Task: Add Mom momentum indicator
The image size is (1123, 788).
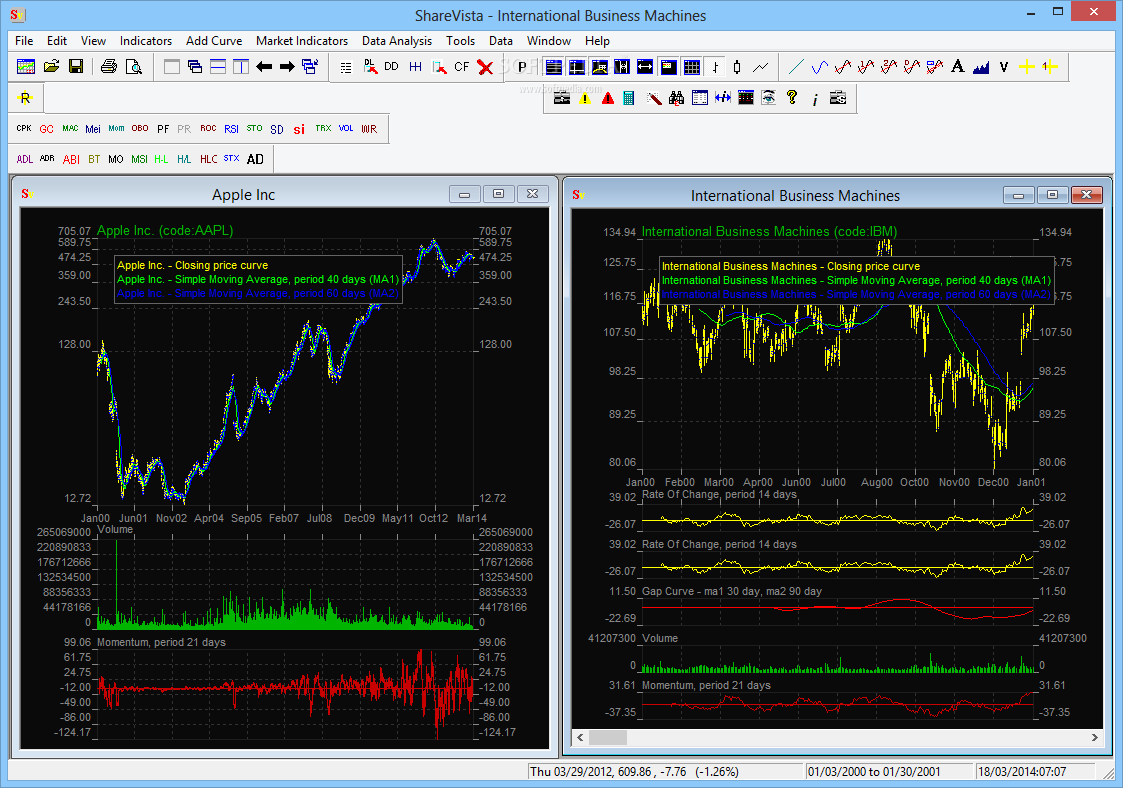Action: pyautogui.click(x=116, y=128)
